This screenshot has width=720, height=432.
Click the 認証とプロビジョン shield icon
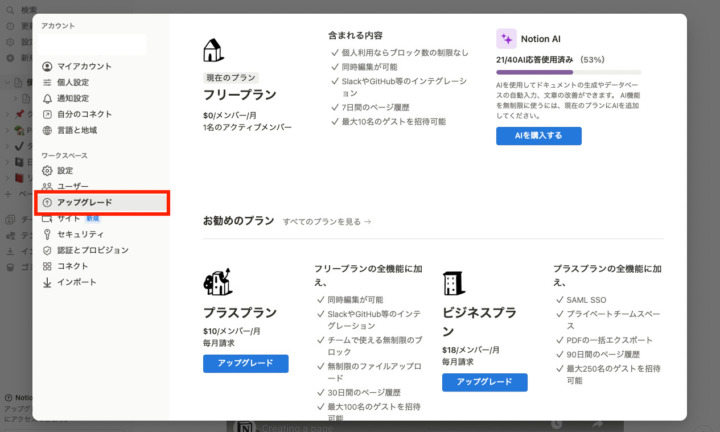tap(47, 251)
